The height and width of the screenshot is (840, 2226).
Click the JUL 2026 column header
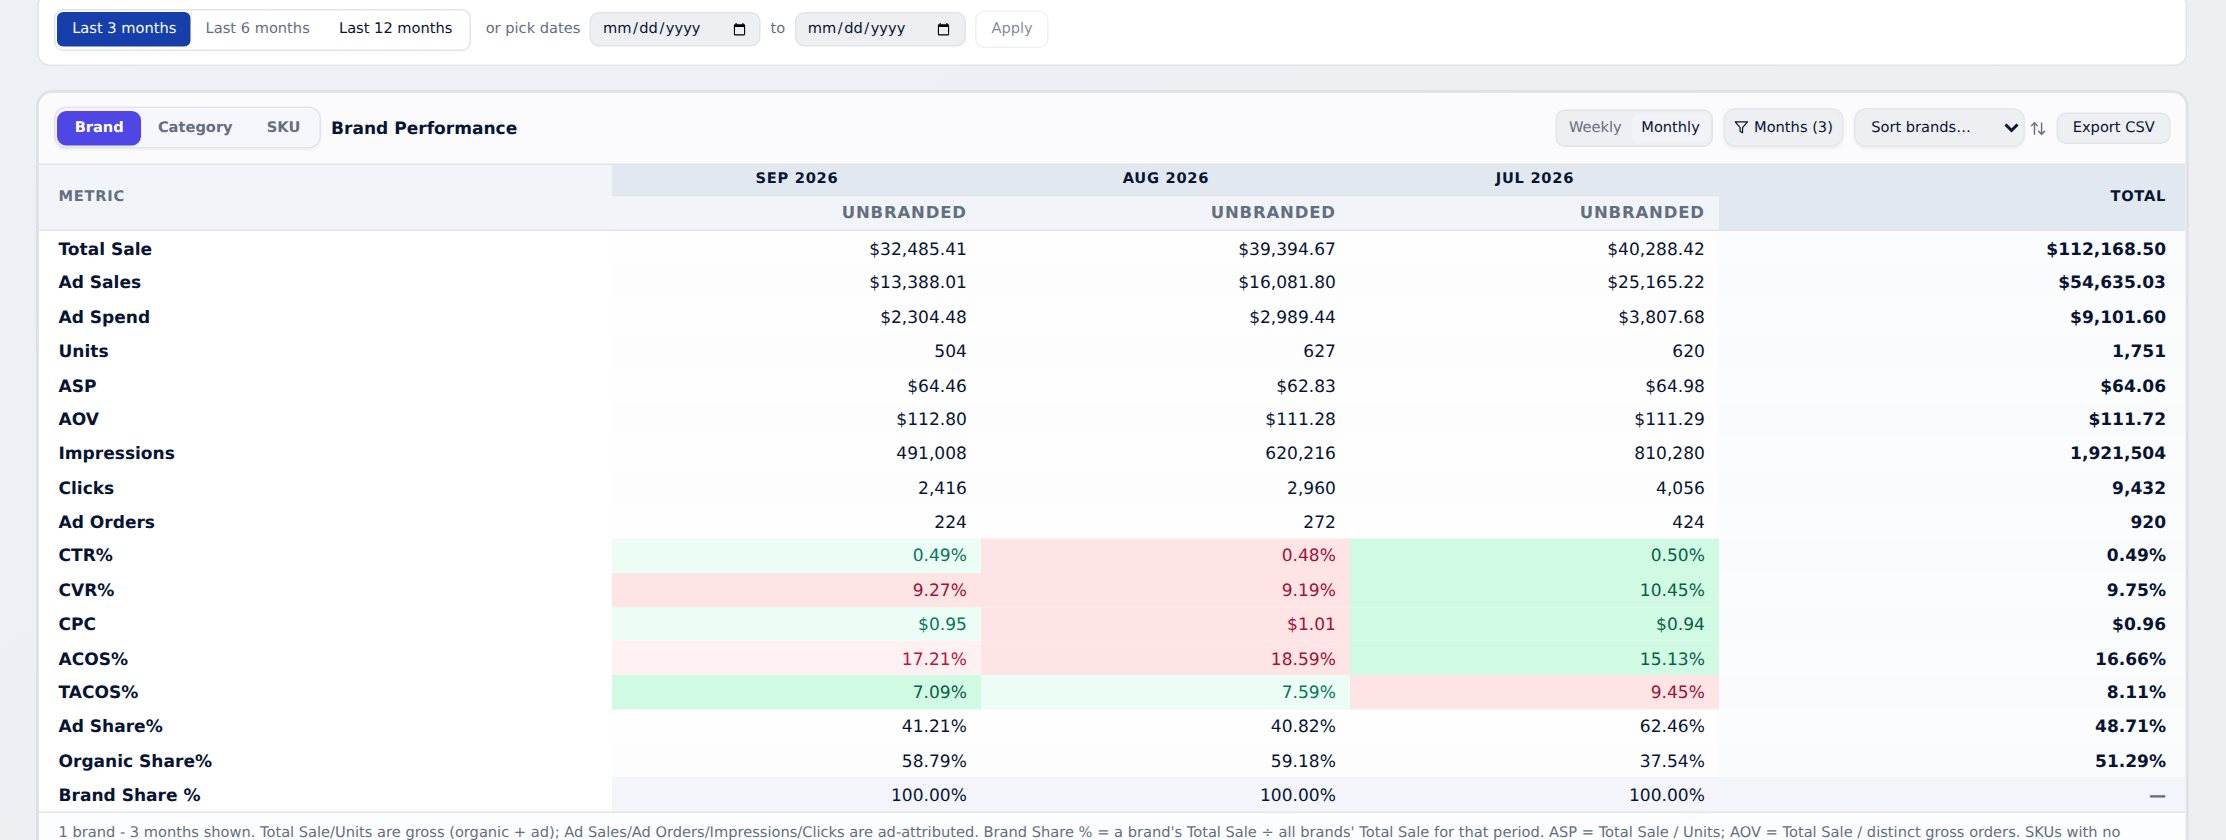1534,179
